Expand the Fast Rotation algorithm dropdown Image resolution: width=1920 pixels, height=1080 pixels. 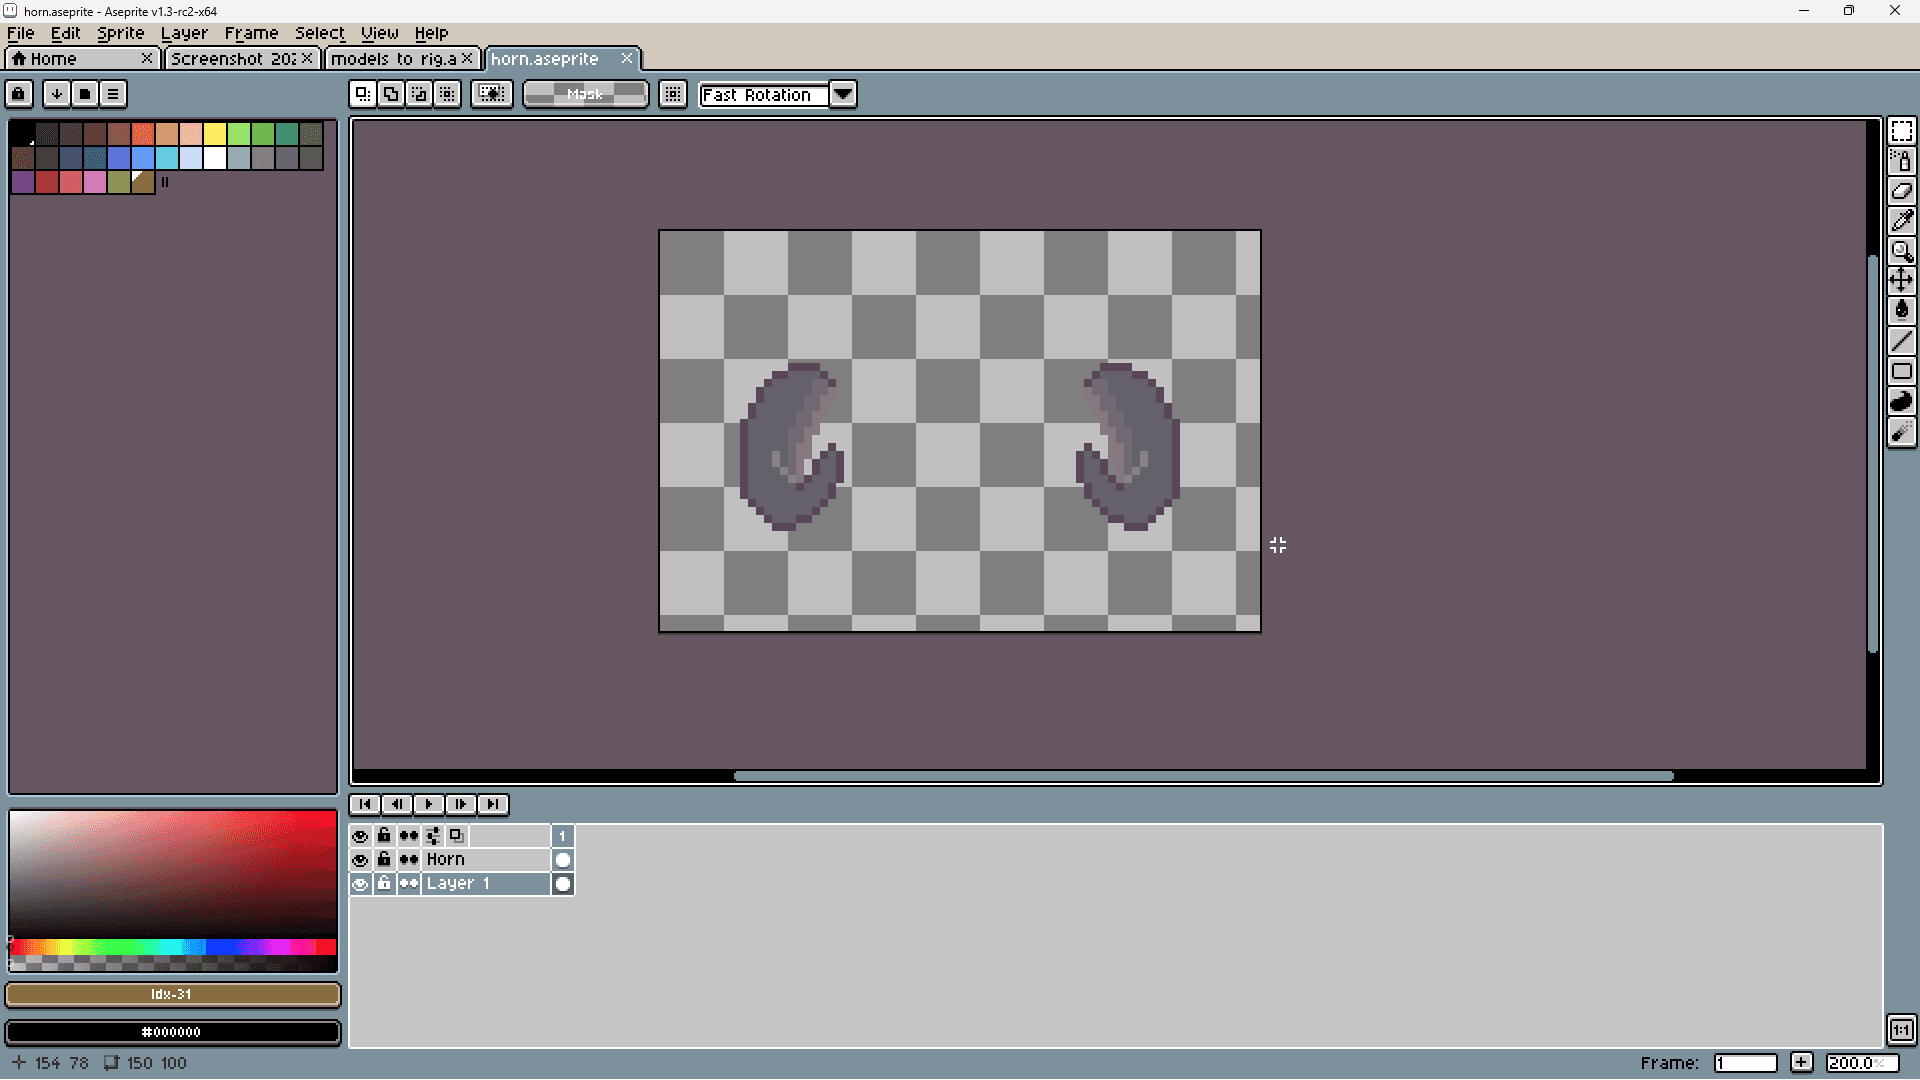[x=843, y=94]
